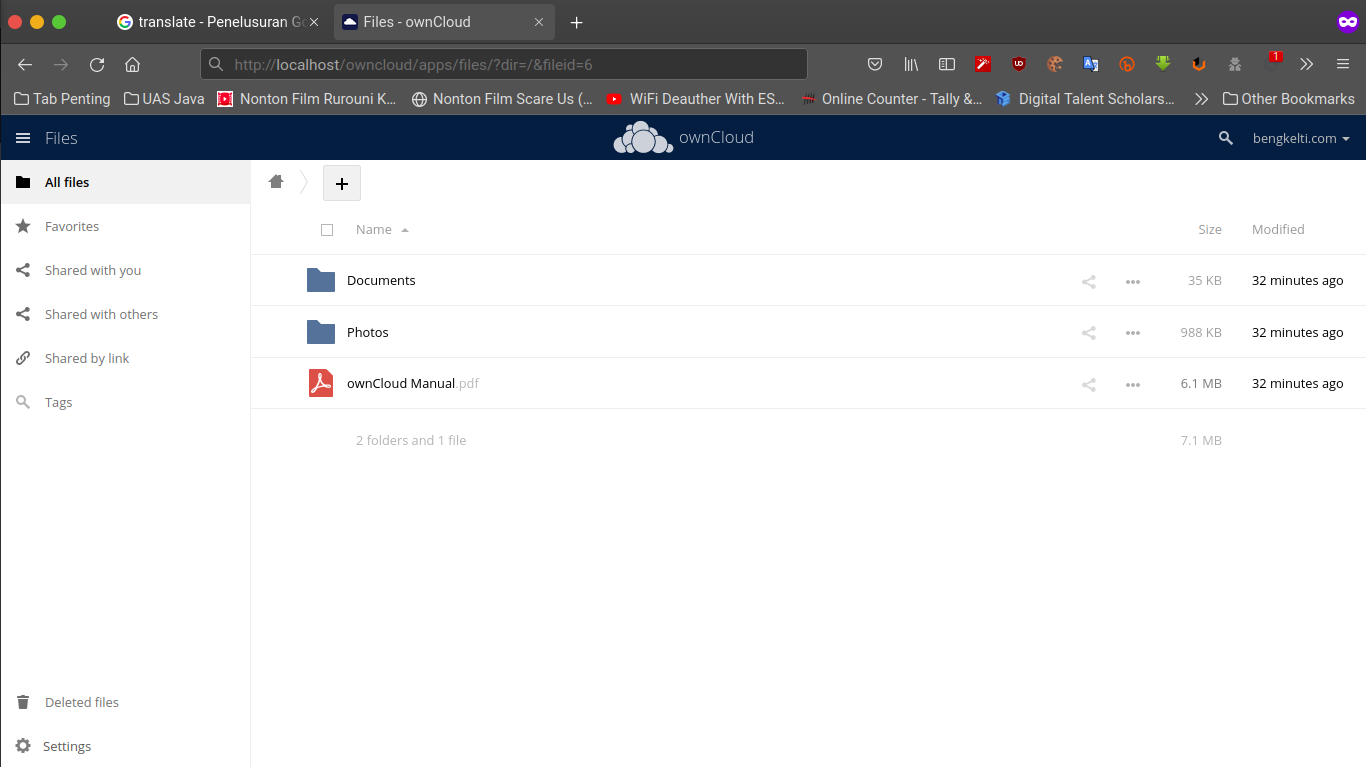
Task: Go to home folder breadcrumb icon
Action: click(x=276, y=182)
